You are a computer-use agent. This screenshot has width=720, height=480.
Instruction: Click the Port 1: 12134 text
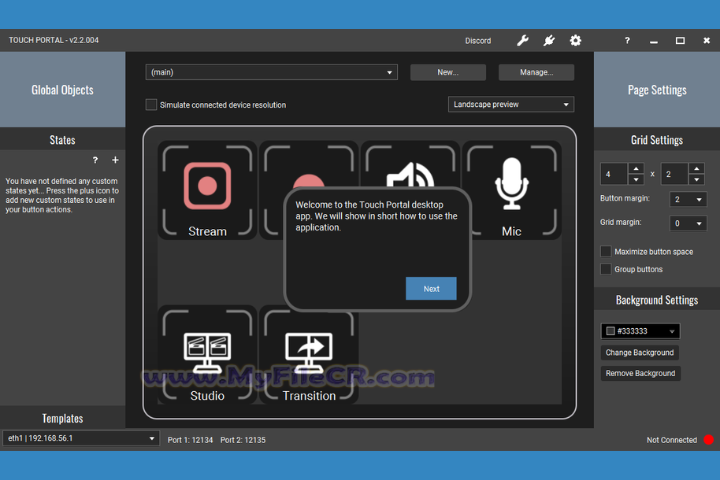click(190, 440)
